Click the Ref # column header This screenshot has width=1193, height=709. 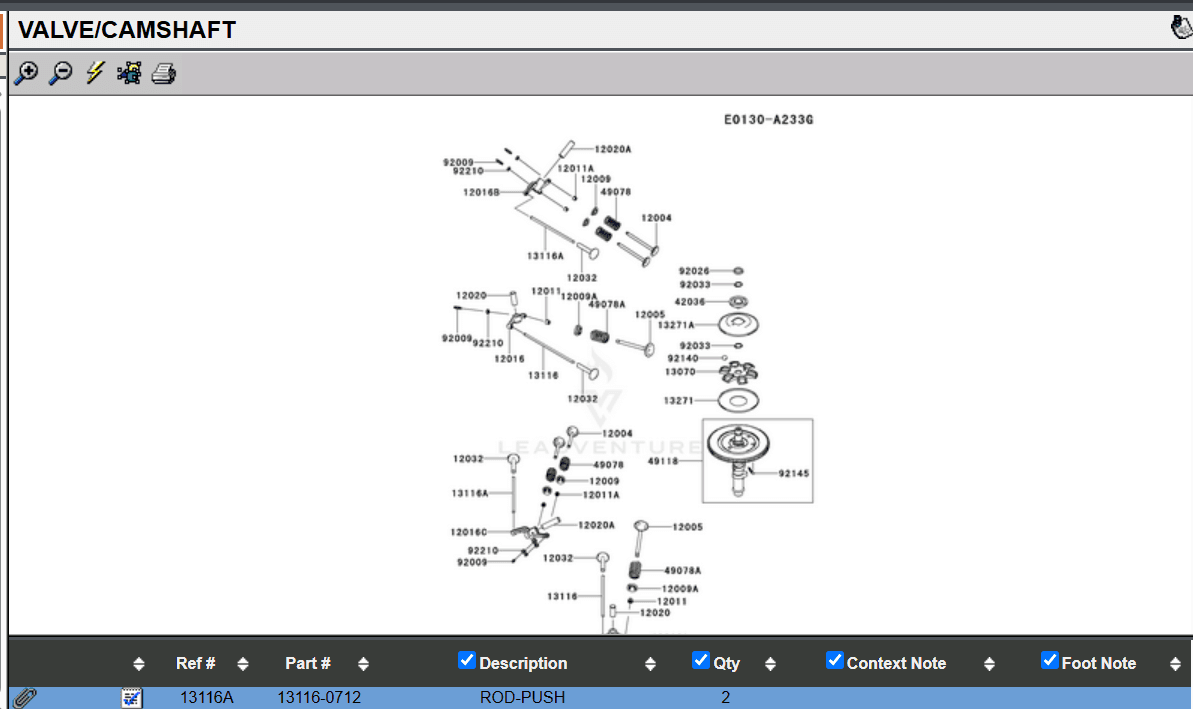(195, 663)
